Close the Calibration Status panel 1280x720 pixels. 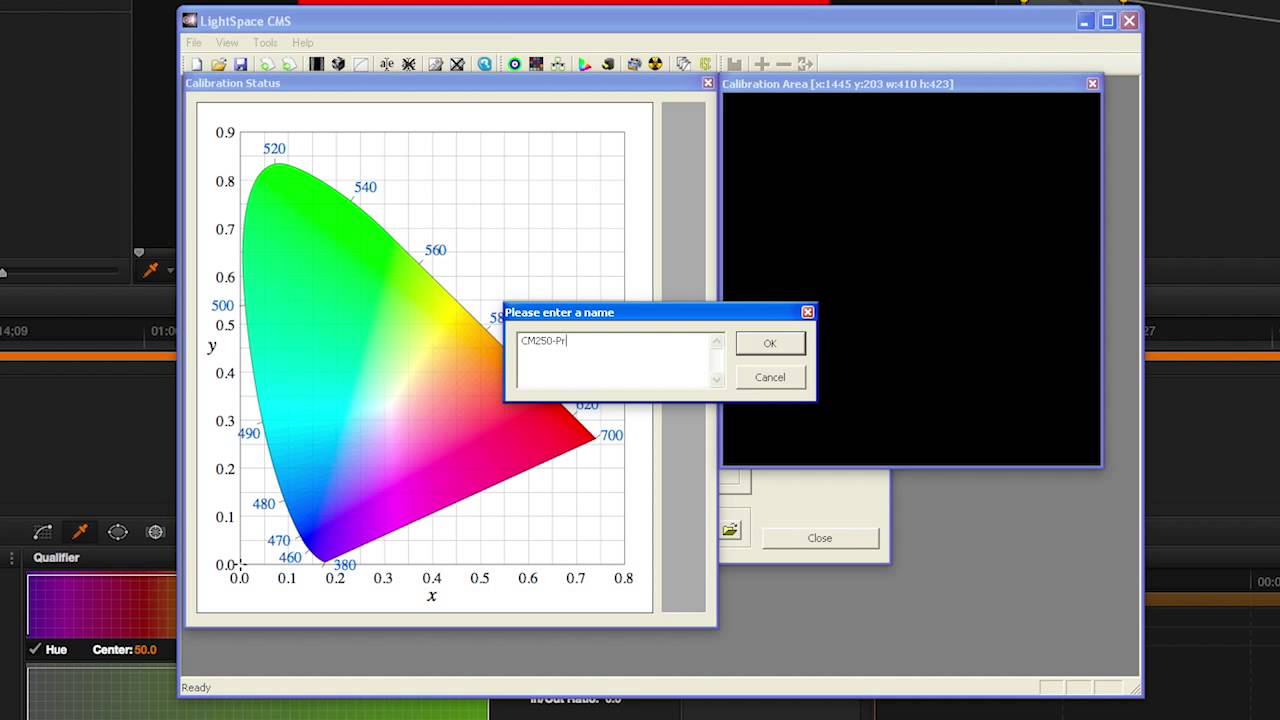click(708, 83)
